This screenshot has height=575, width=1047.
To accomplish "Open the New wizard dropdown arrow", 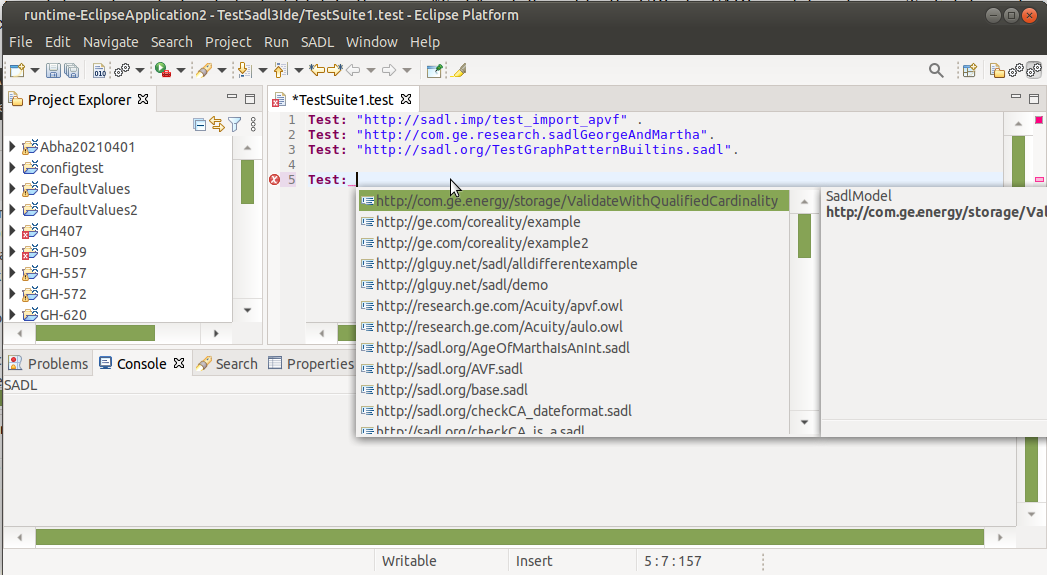I will [x=35, y=70].
